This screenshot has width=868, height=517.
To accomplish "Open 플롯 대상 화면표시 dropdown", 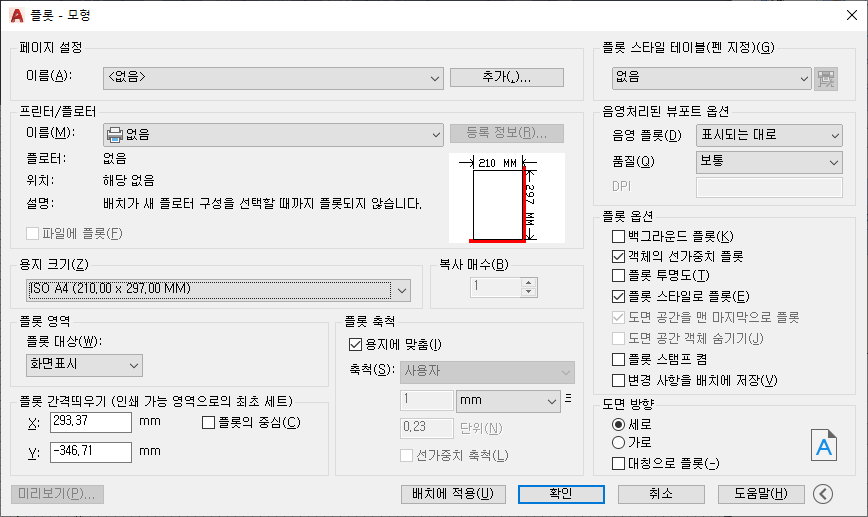I will click(84, 365).
